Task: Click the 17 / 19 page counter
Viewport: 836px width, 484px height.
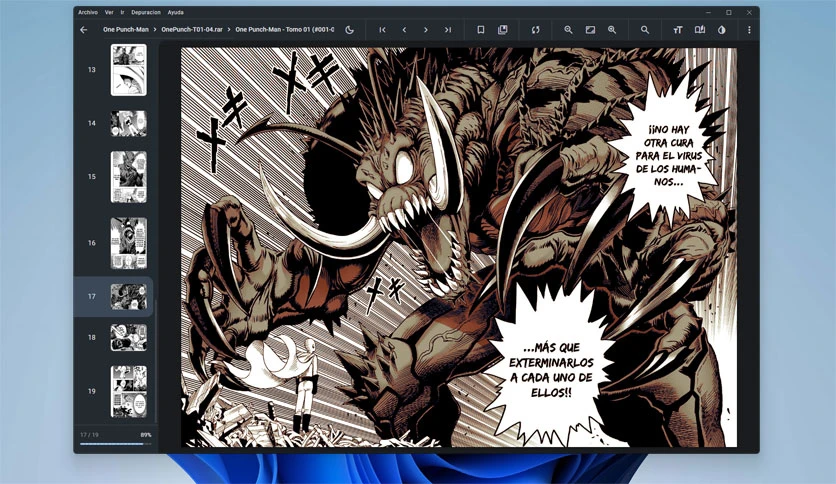Action: pyautogui.click(x=89, y=435)
